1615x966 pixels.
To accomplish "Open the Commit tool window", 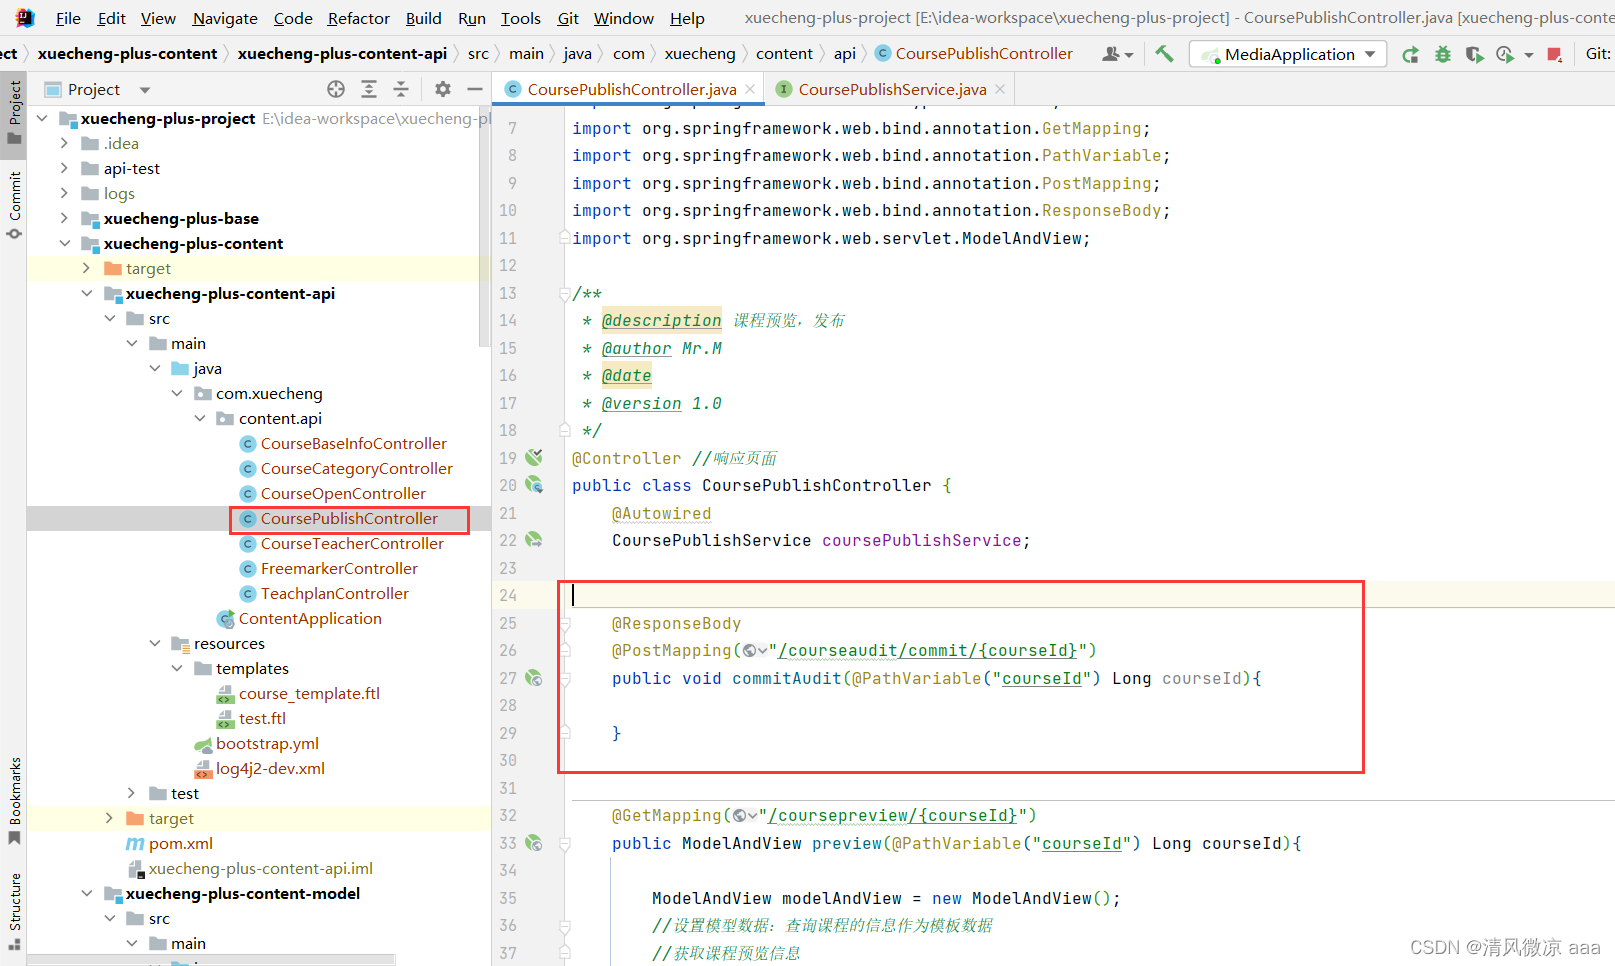I will tap(14, 205).
